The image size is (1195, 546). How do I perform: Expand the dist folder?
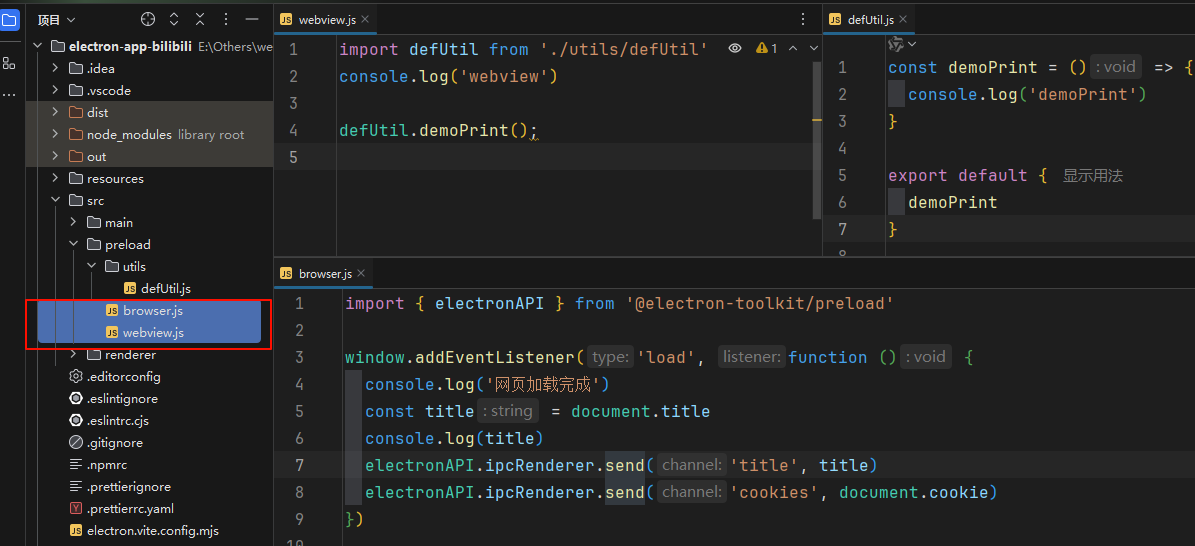[x=55, y=113]
